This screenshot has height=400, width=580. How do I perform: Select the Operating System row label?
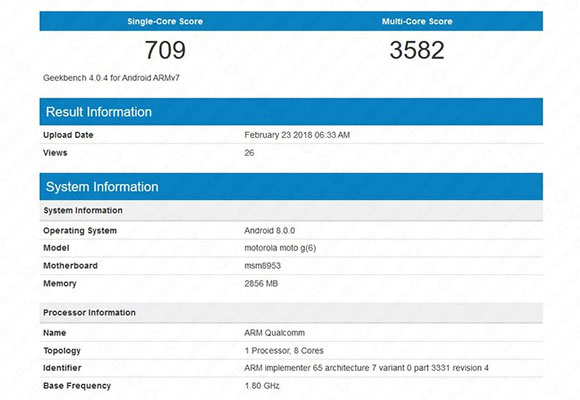pyautogui.click(x=80, y=231)
